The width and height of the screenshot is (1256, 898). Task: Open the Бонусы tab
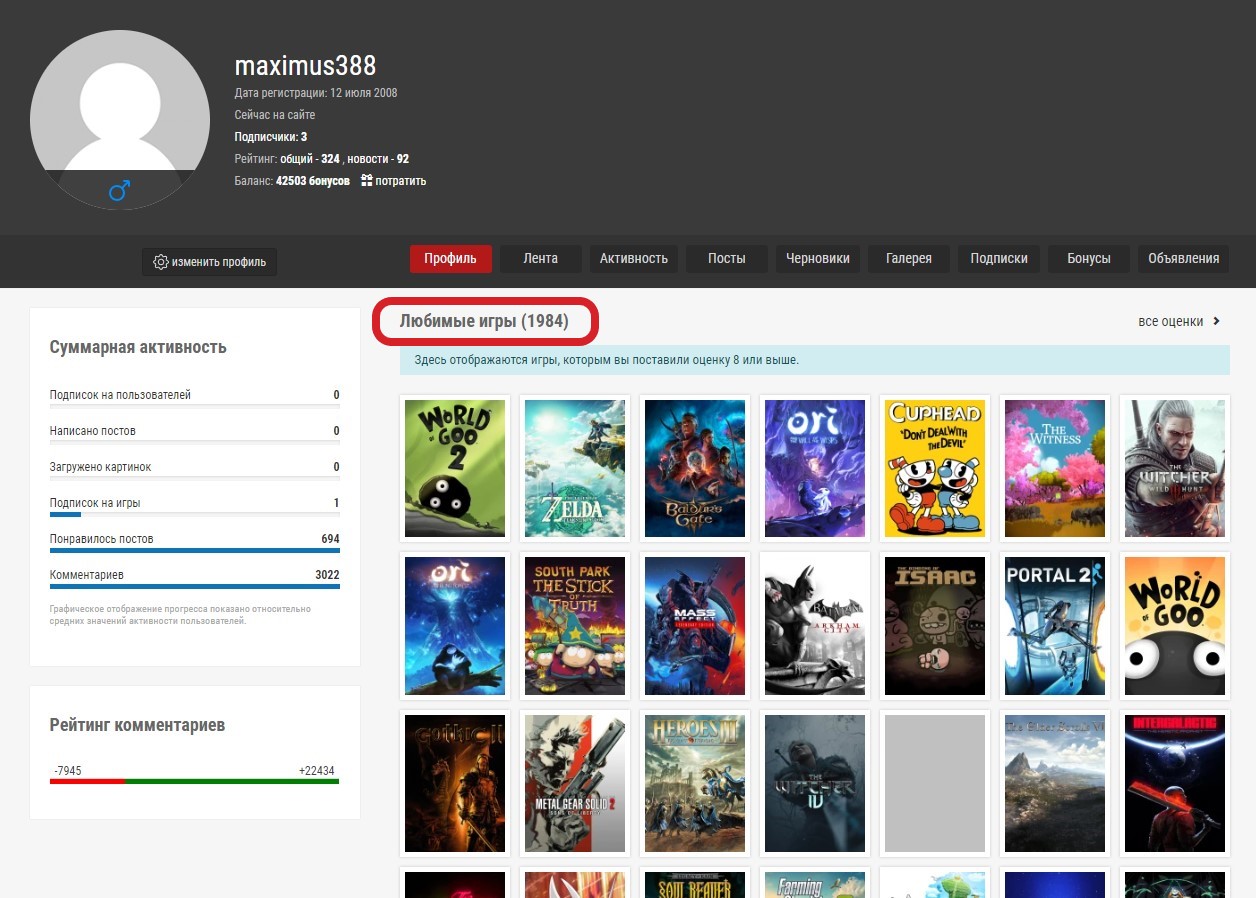pyautogui.click(x=1089, y=258)
